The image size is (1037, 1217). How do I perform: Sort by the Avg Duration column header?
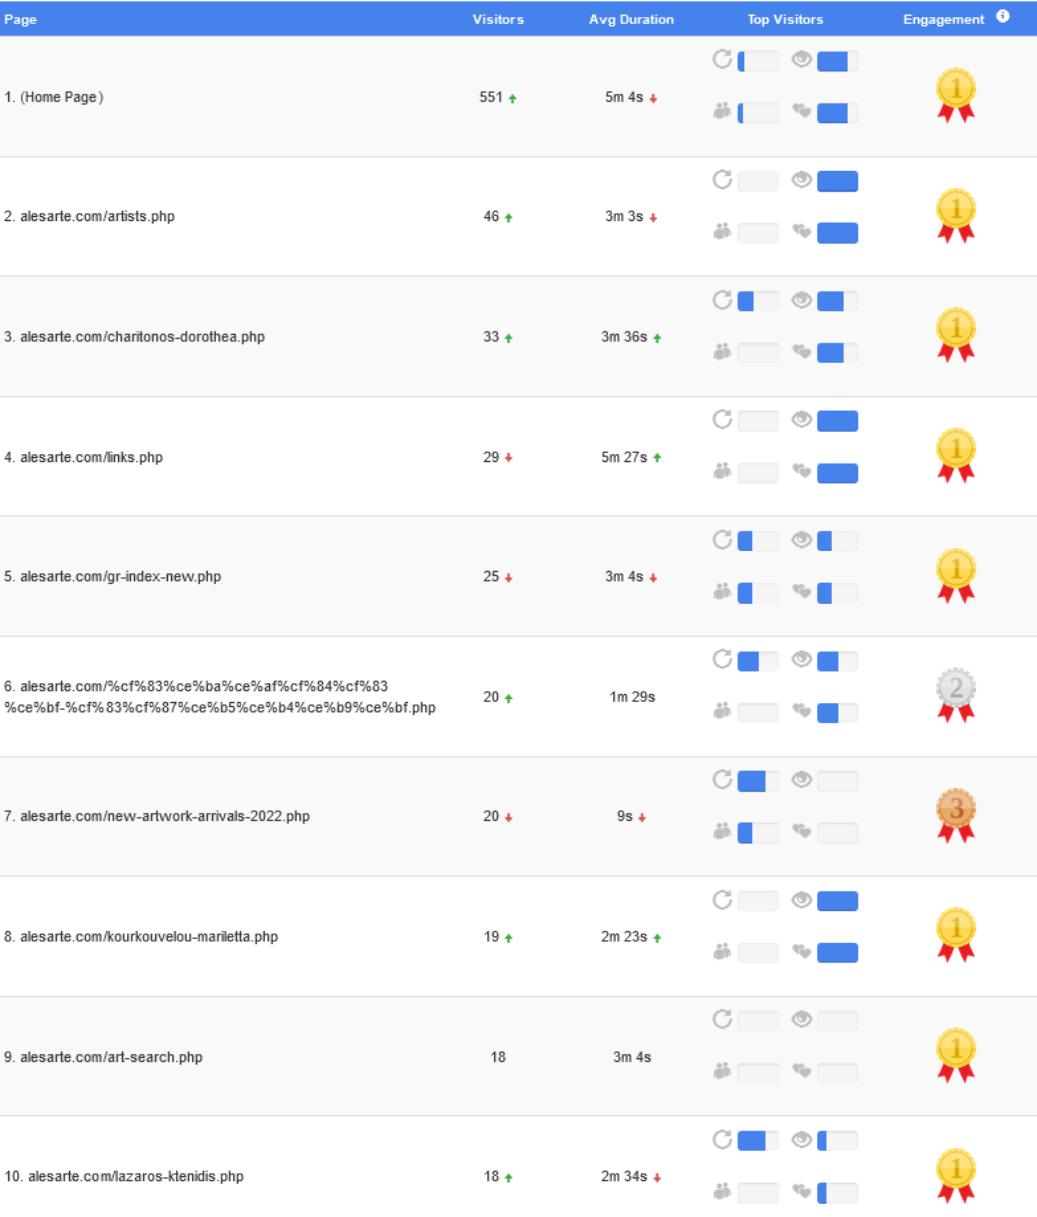tap(631, 19)
